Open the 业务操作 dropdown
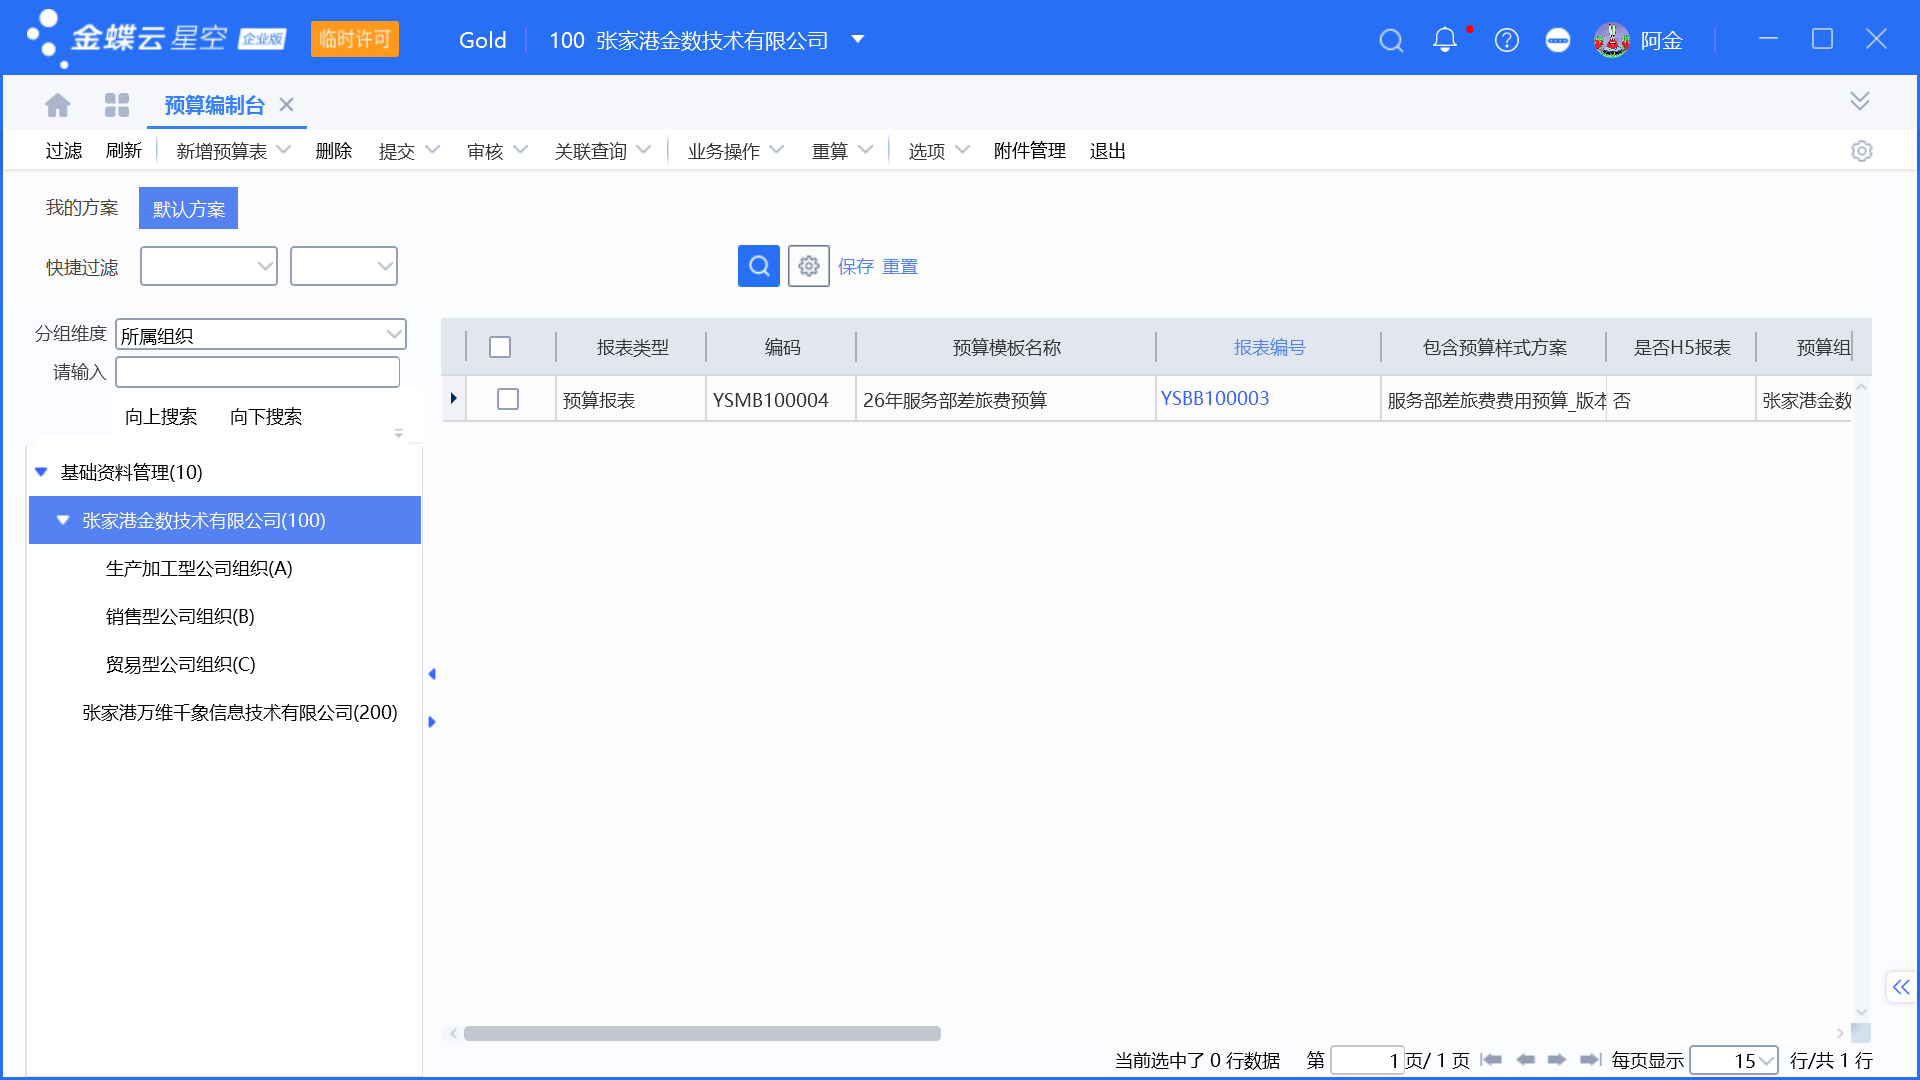This screenshot has height=1080, width=1920. 777,150
